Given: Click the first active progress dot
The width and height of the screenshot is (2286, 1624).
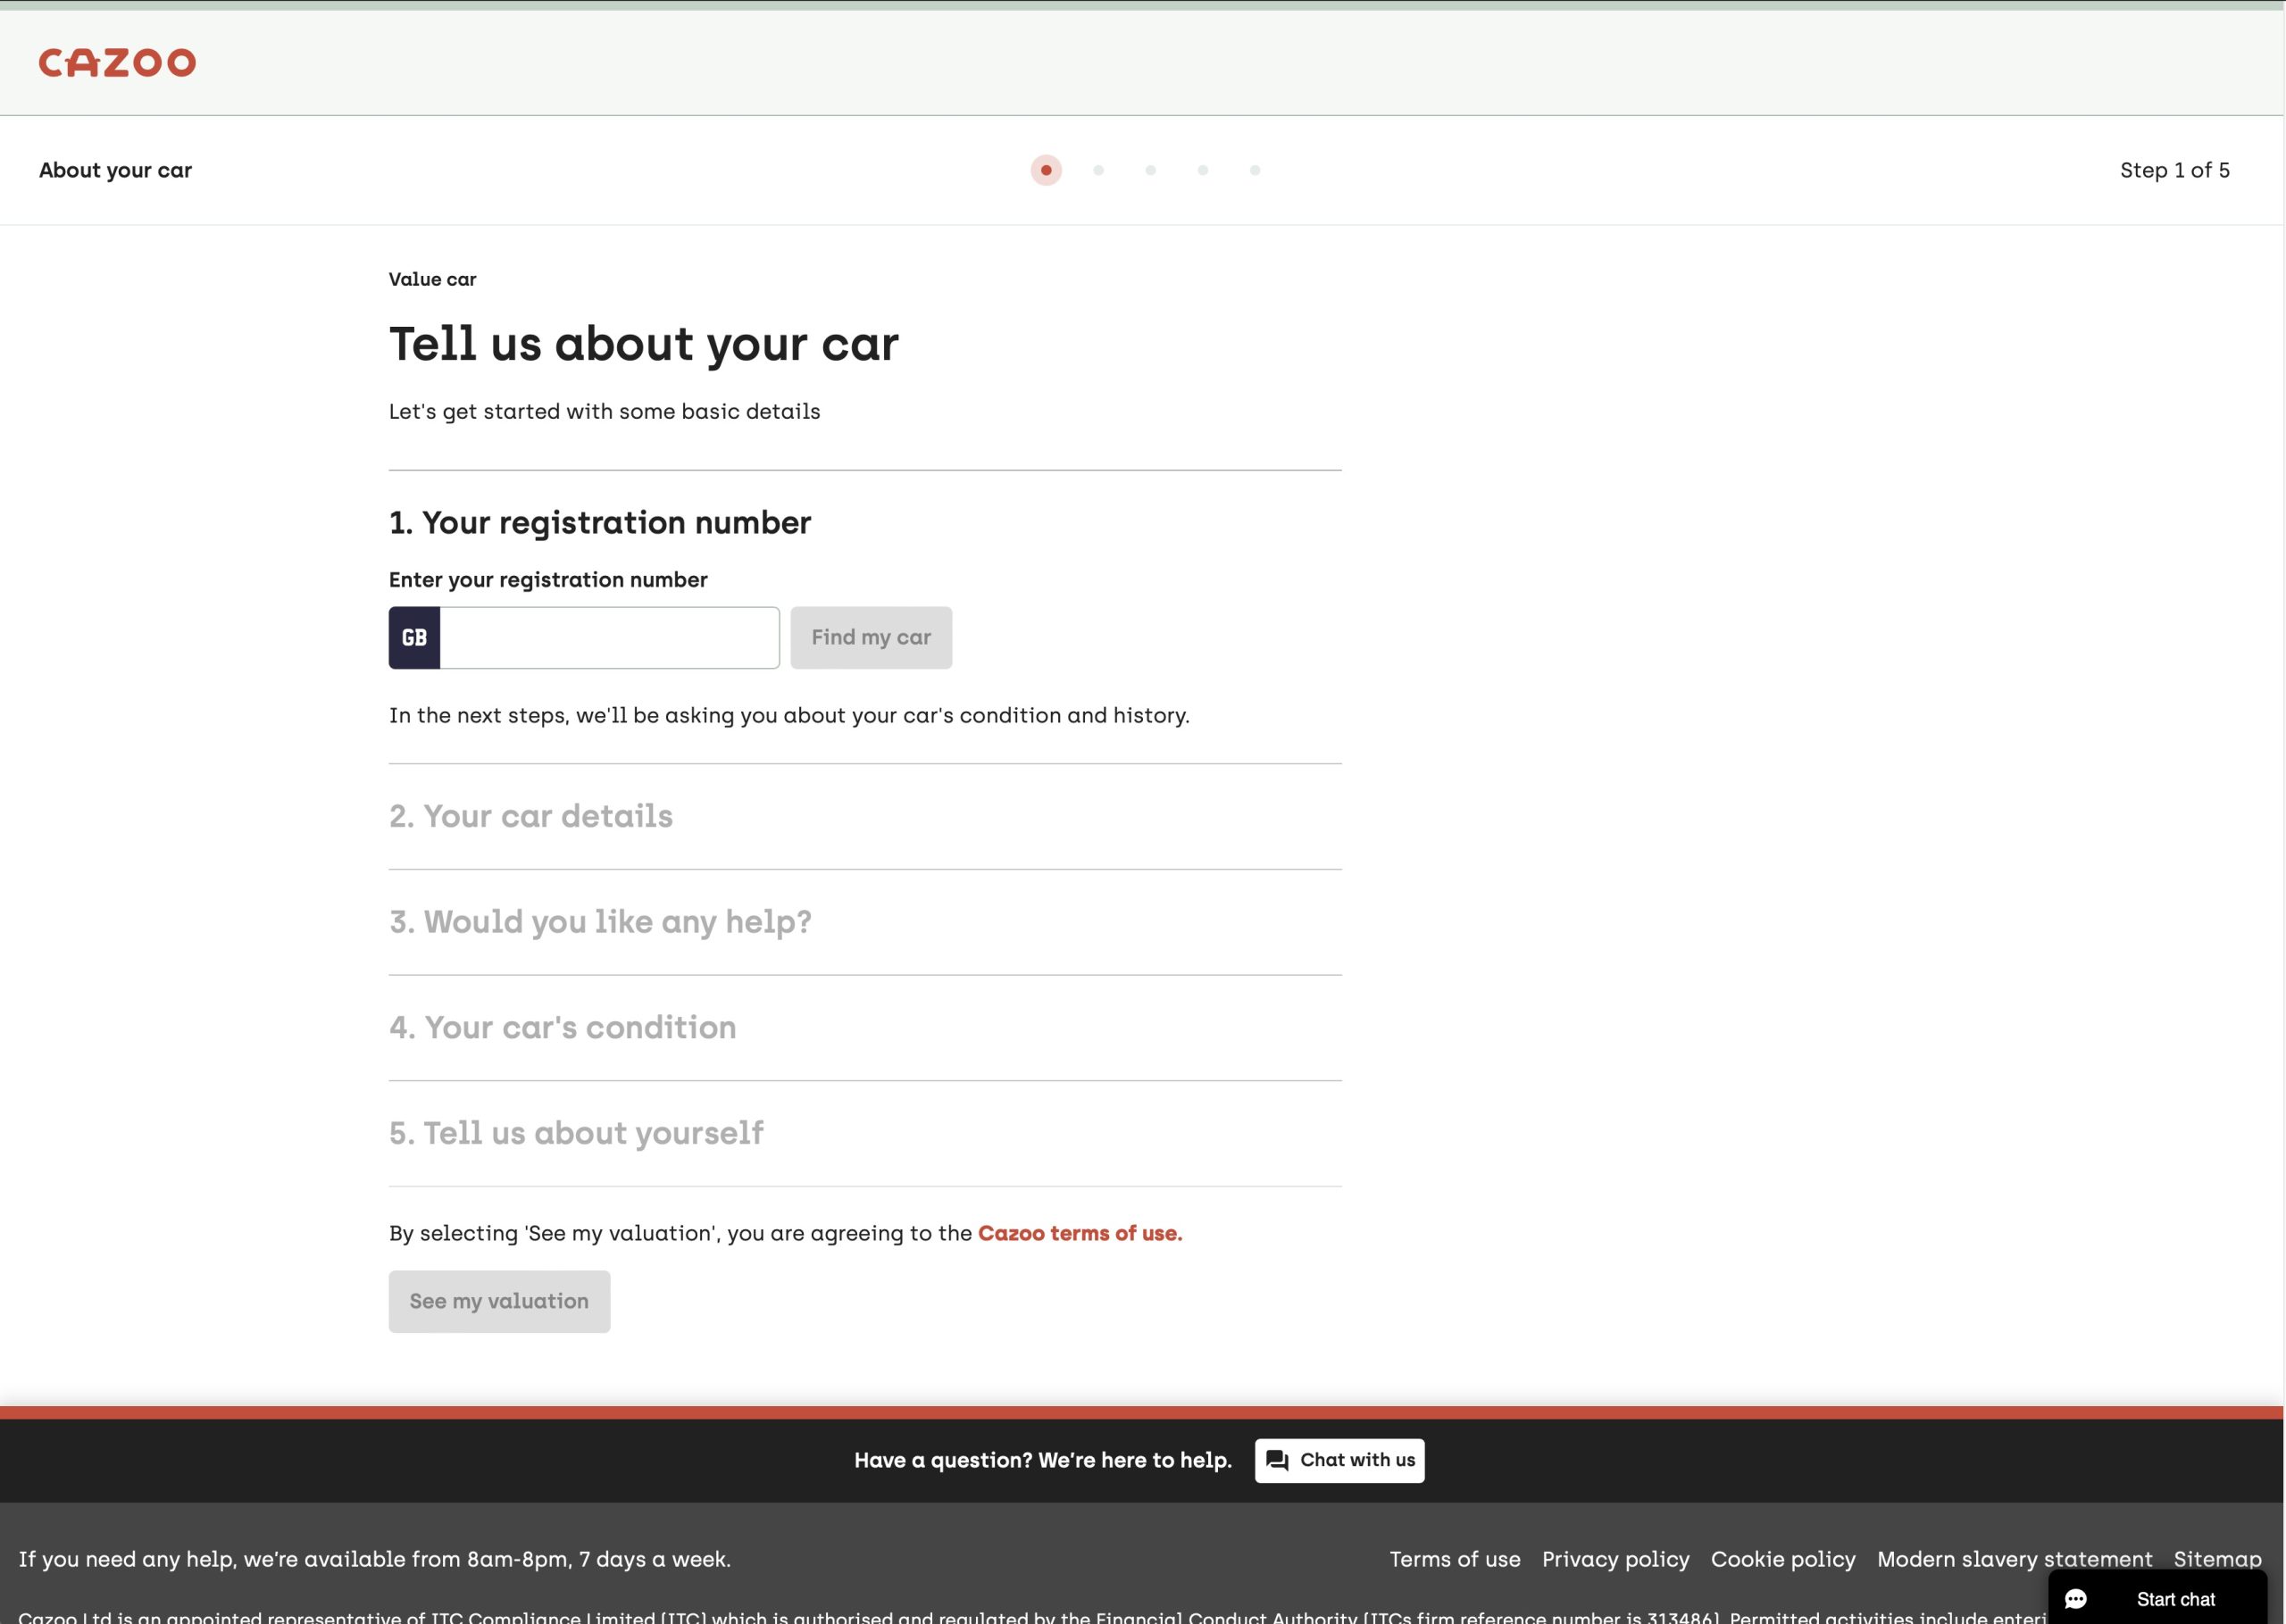Looking at the screenshot, I should click(x=1046, y=170).
